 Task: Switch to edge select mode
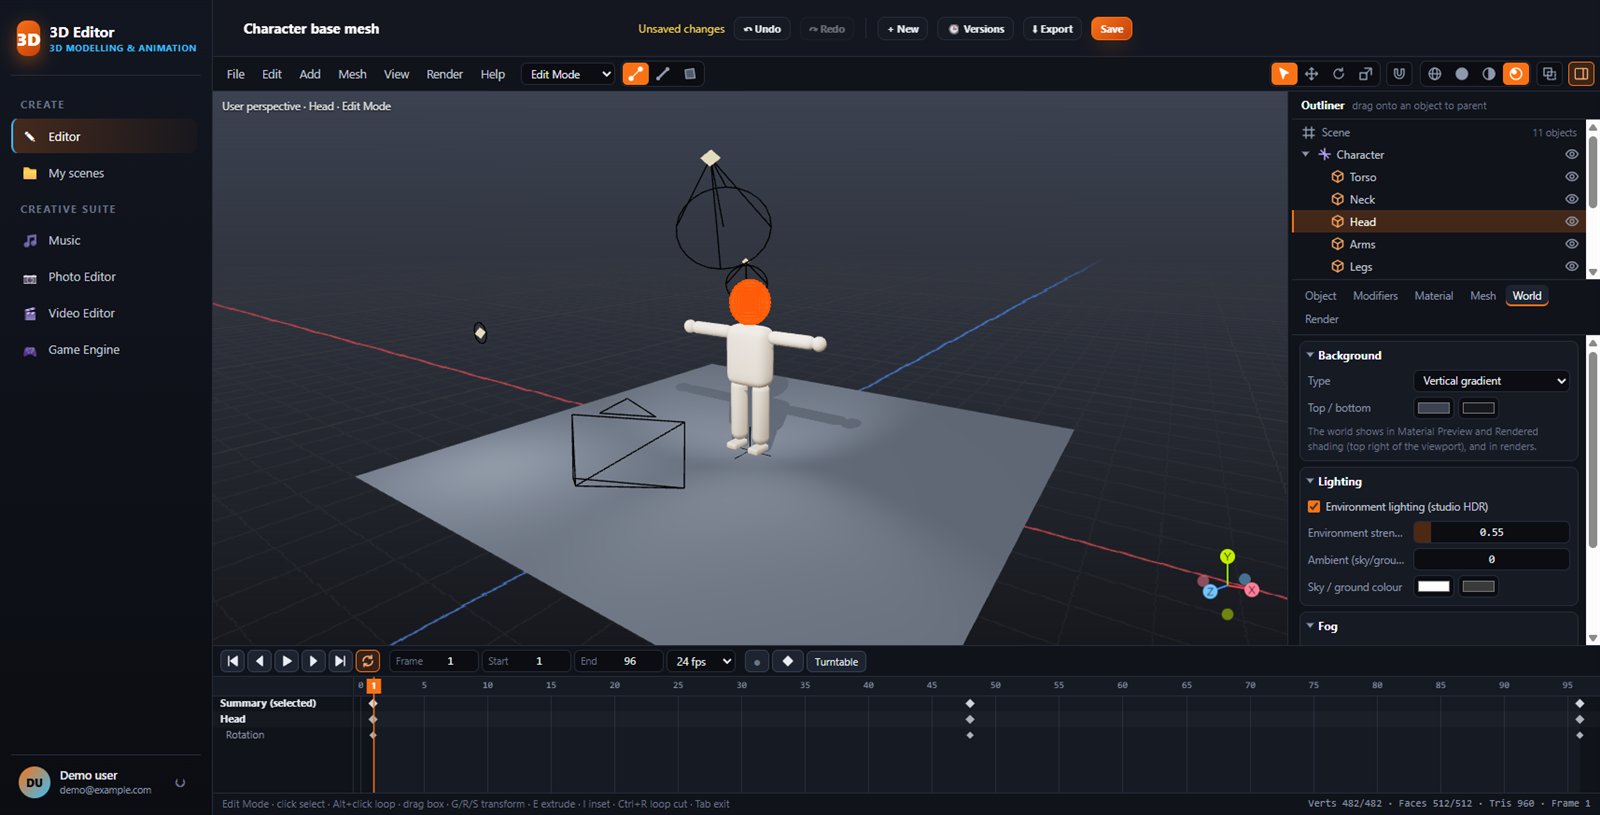click(x=662, y=74)
